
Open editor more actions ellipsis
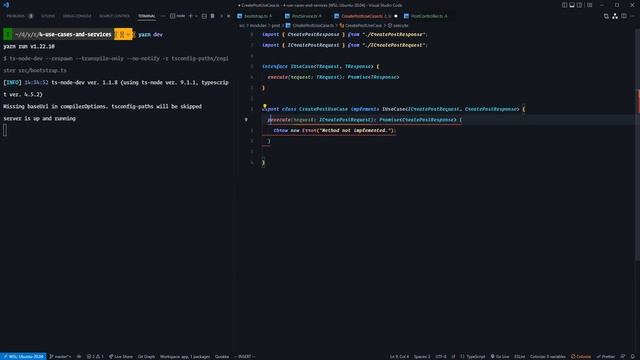[632, 16]
